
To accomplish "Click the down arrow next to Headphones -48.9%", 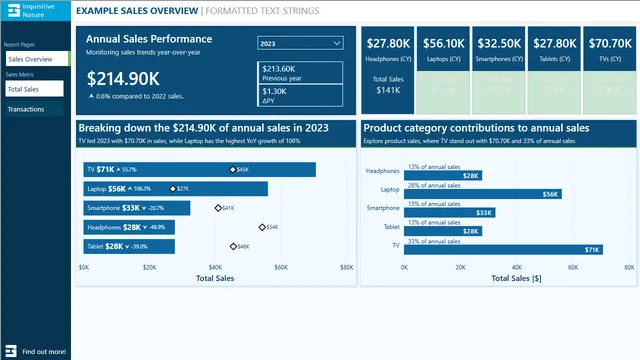I will [145, 227].
